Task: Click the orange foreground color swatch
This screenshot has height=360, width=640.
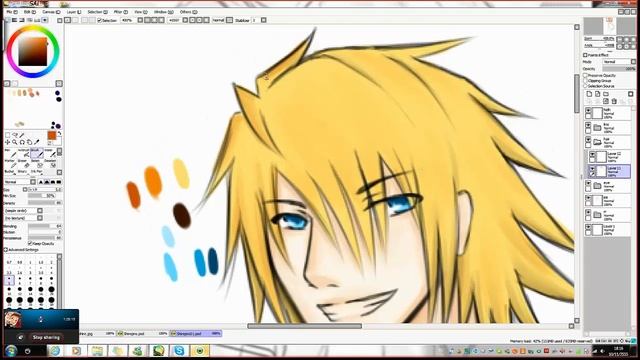Action: tap(51, 136)
